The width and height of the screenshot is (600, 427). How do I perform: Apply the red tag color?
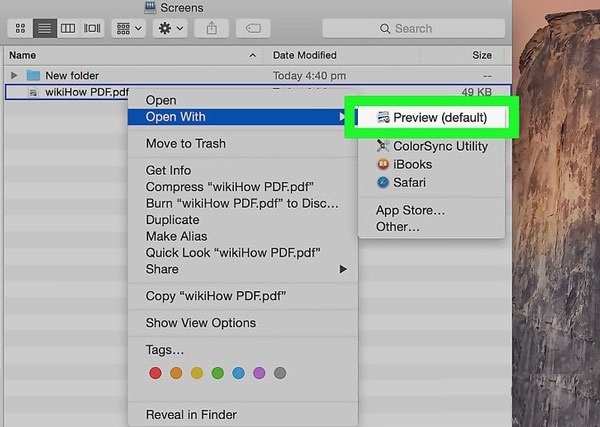155,373
